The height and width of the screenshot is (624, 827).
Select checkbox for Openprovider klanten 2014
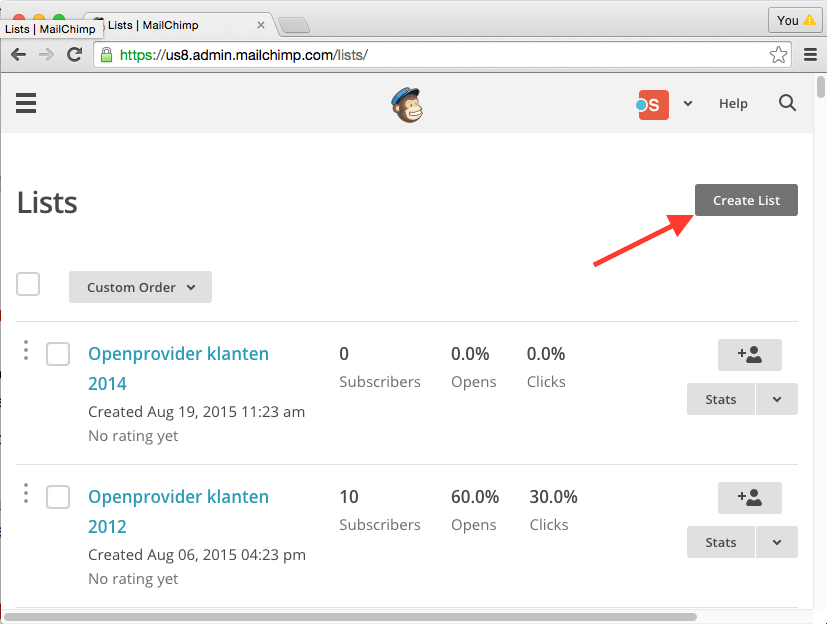point(58,354)
